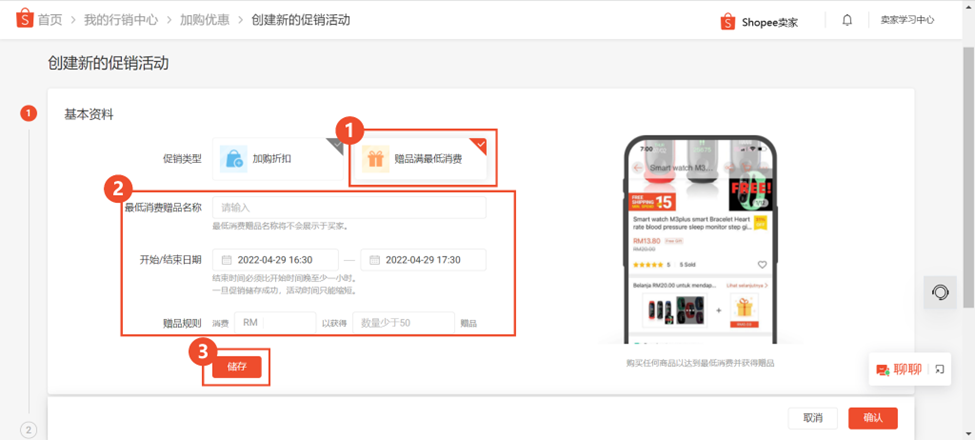Image resolution: width=975 pixels, height=440 pixels.
Task: Click the 确认 confirm button
Action: click(x=873, y=418)
